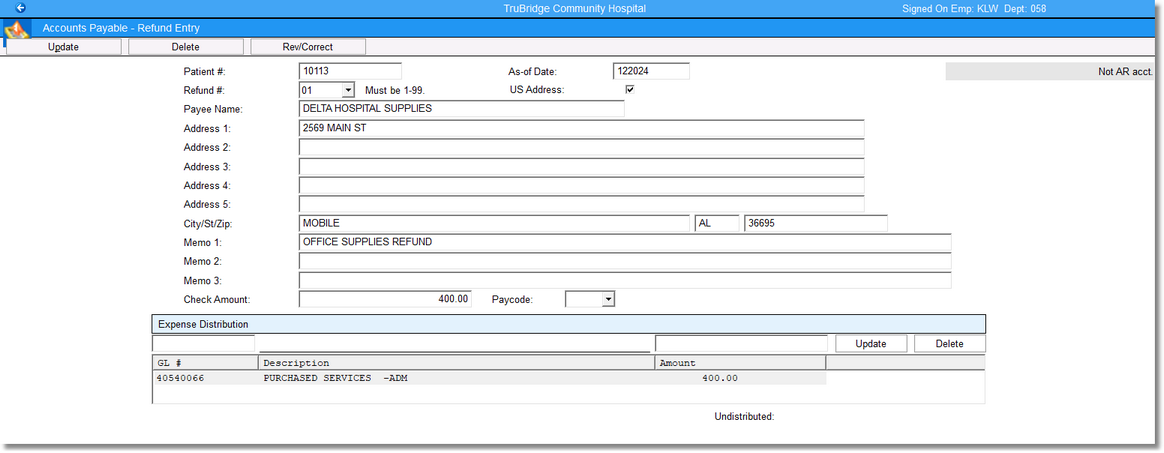Click the GL # column header

(x=205, y=363)
